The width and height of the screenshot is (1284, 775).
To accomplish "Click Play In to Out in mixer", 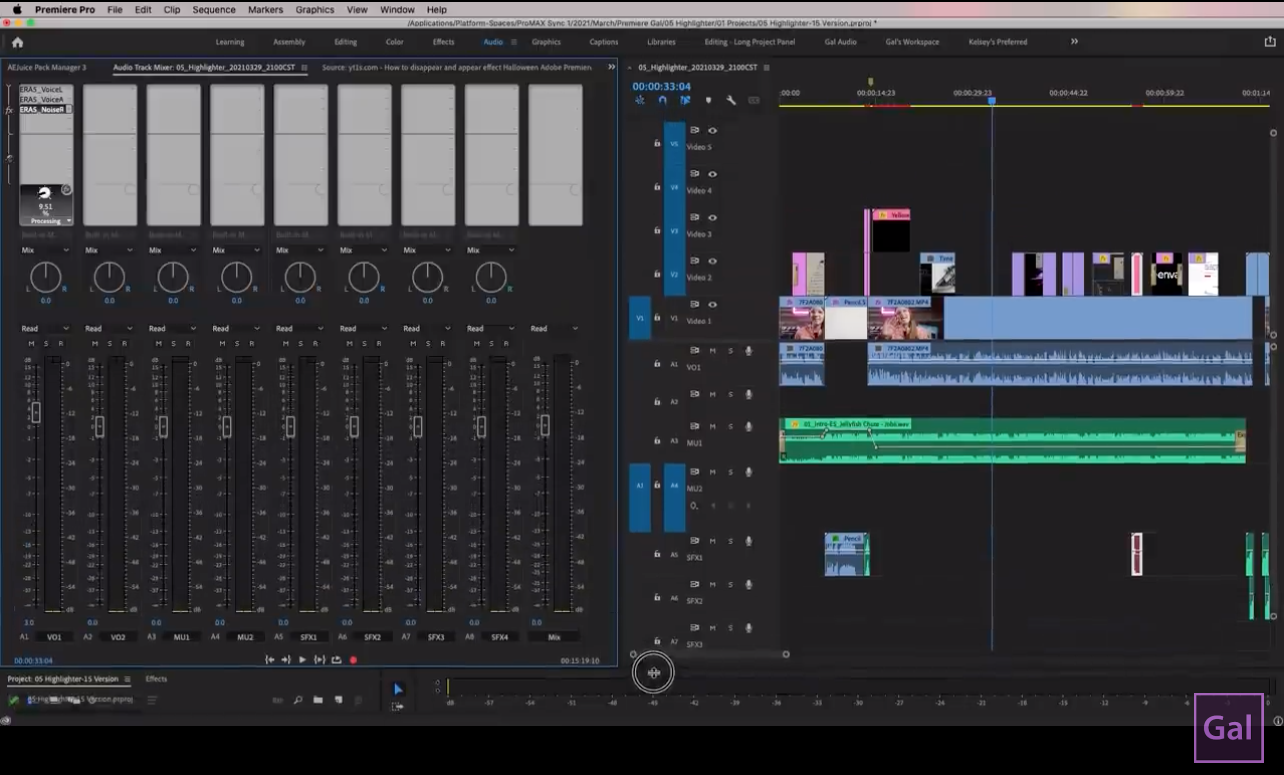I will point(319,660).
